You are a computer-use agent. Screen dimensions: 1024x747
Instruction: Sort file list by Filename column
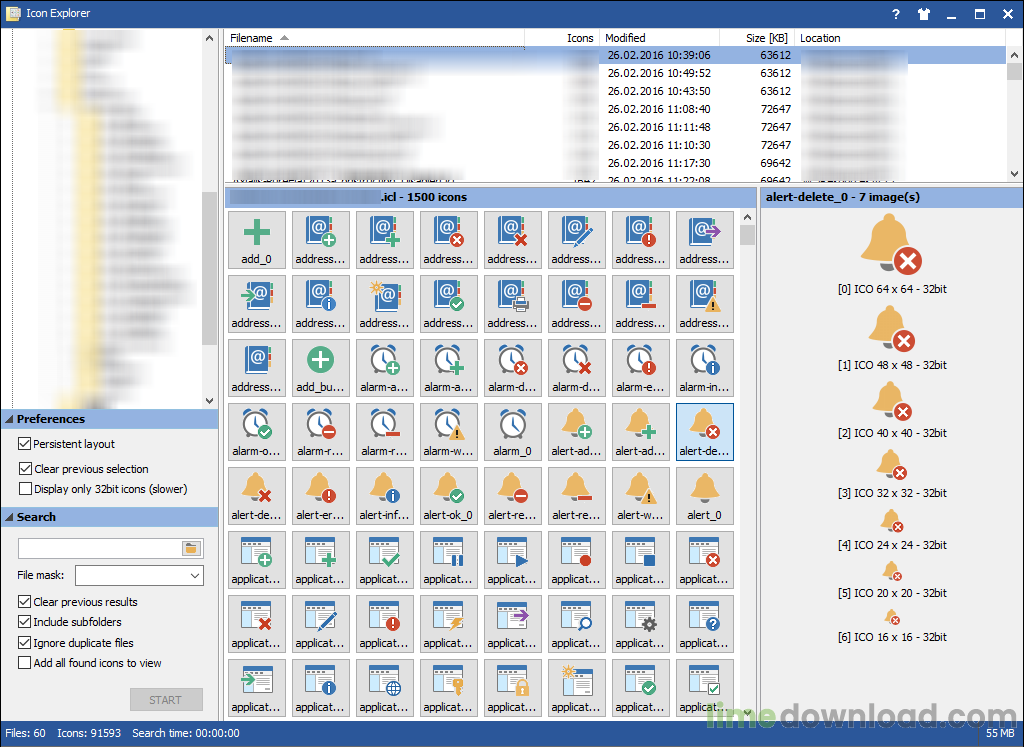click(252, 38)
